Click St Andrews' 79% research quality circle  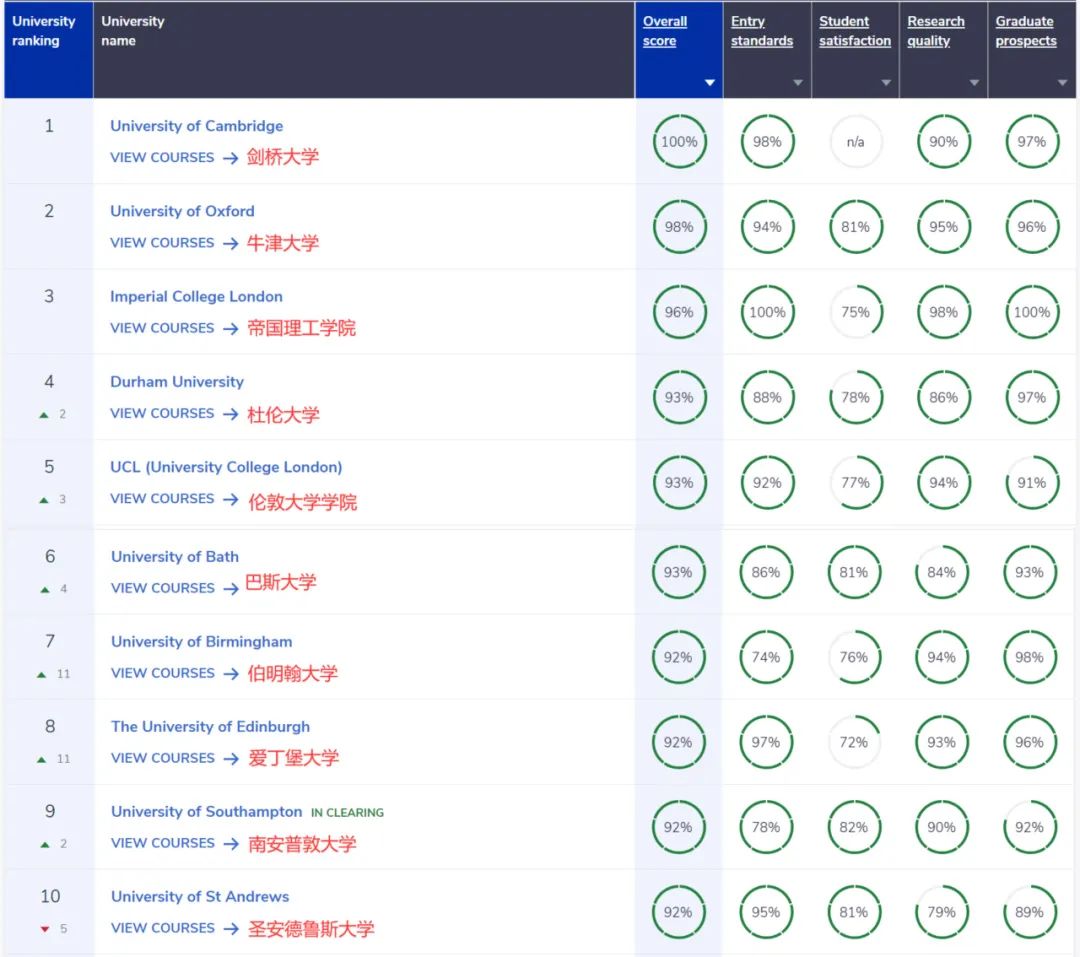pyautogui.click(x=942, y=913)
